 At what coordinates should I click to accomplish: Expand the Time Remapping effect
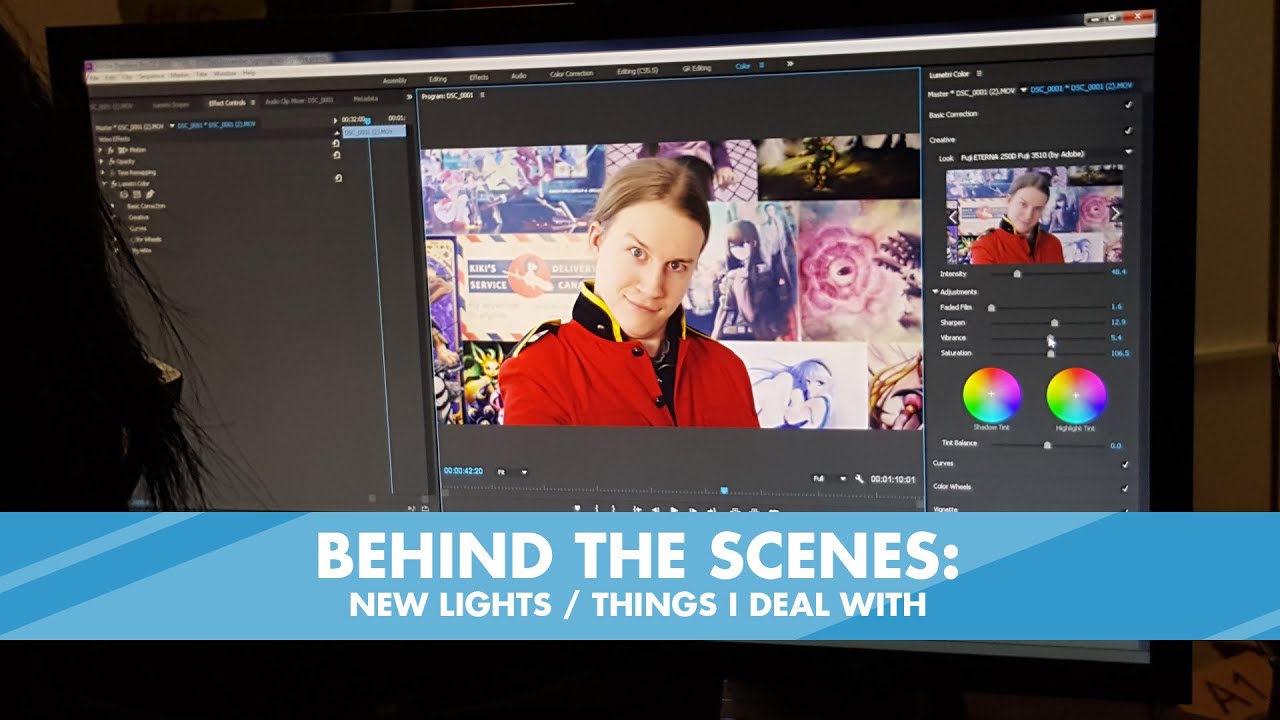pyautogui.click(x=103, y=172)
